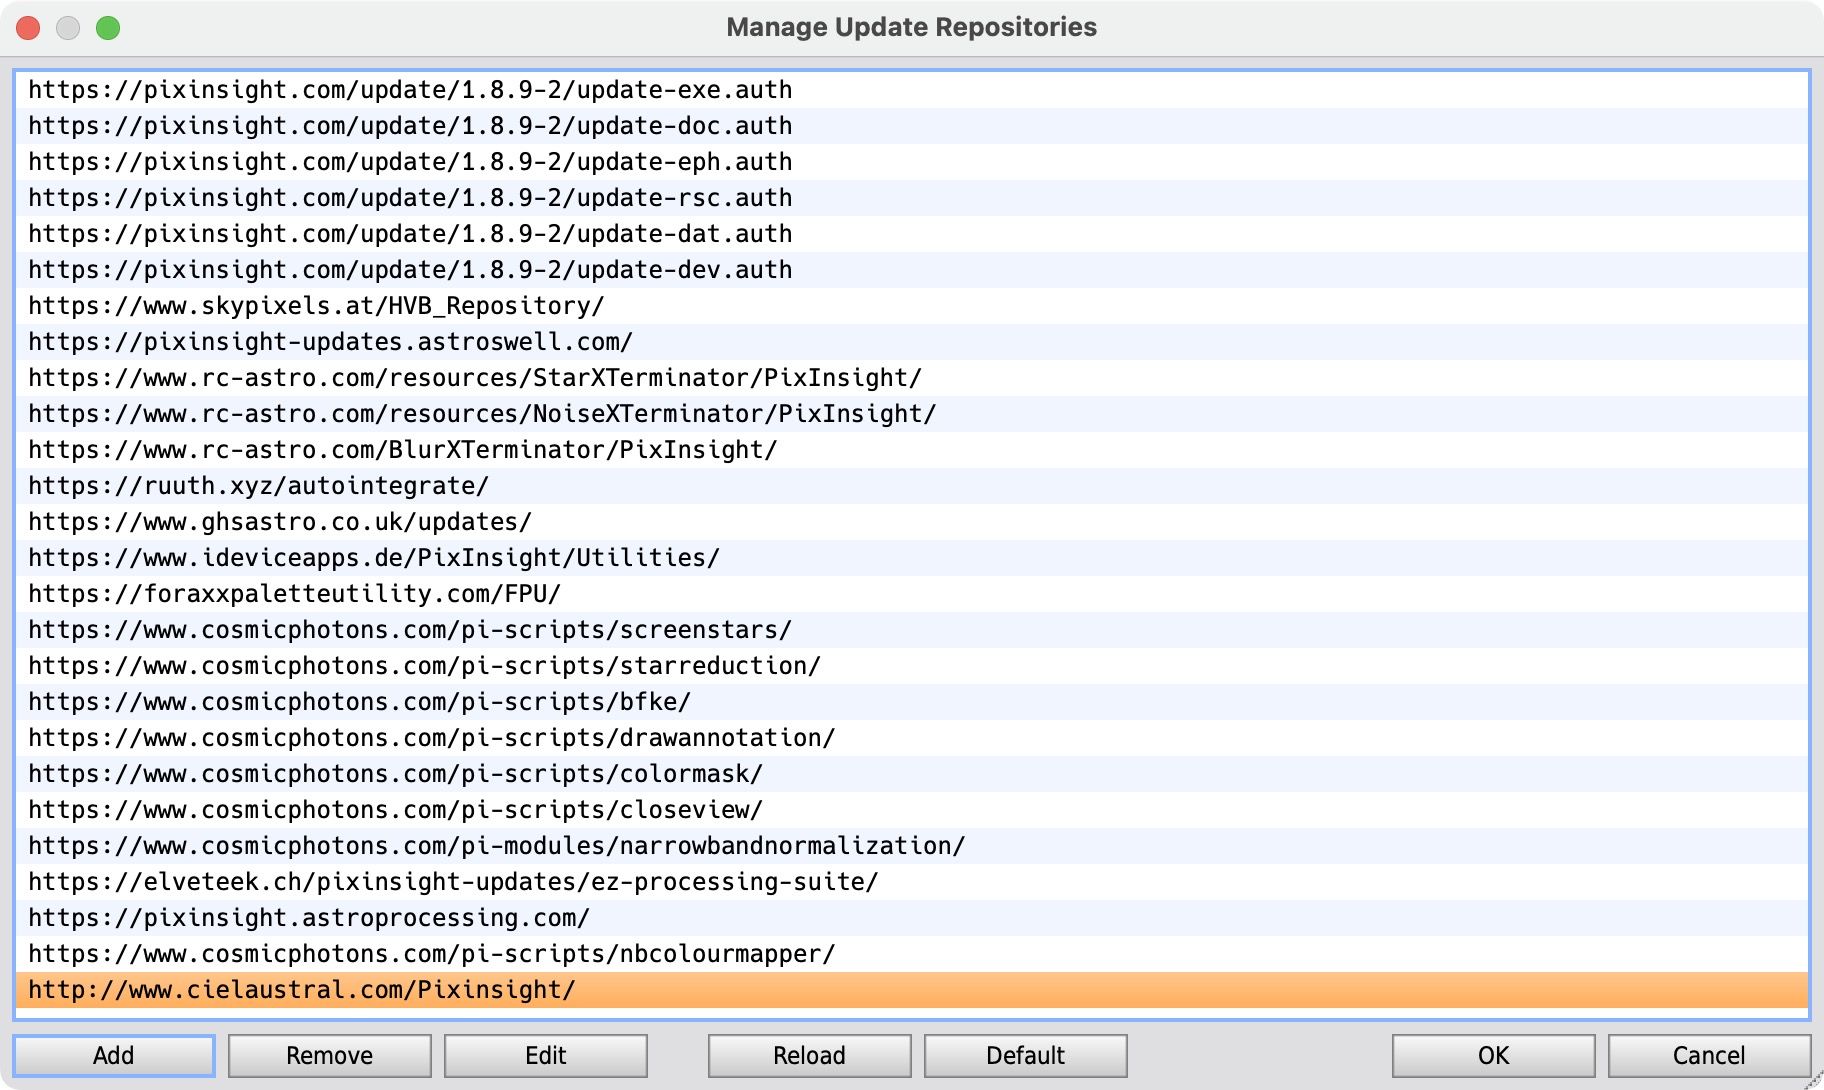Select the update-doc.auth repository row
The image size is (1824, 1090).
(x=912, y=126)
